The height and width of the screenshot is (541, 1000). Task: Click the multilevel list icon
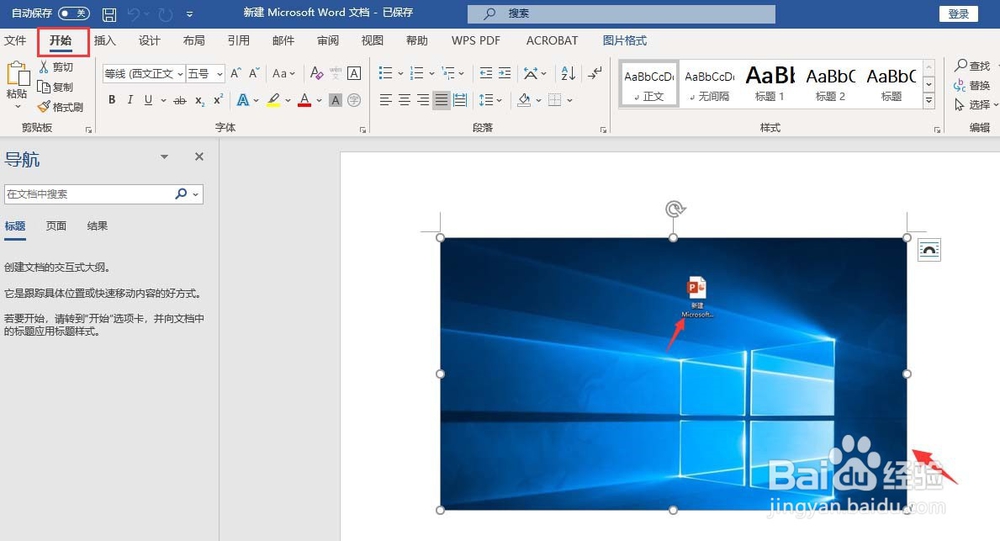448,73
